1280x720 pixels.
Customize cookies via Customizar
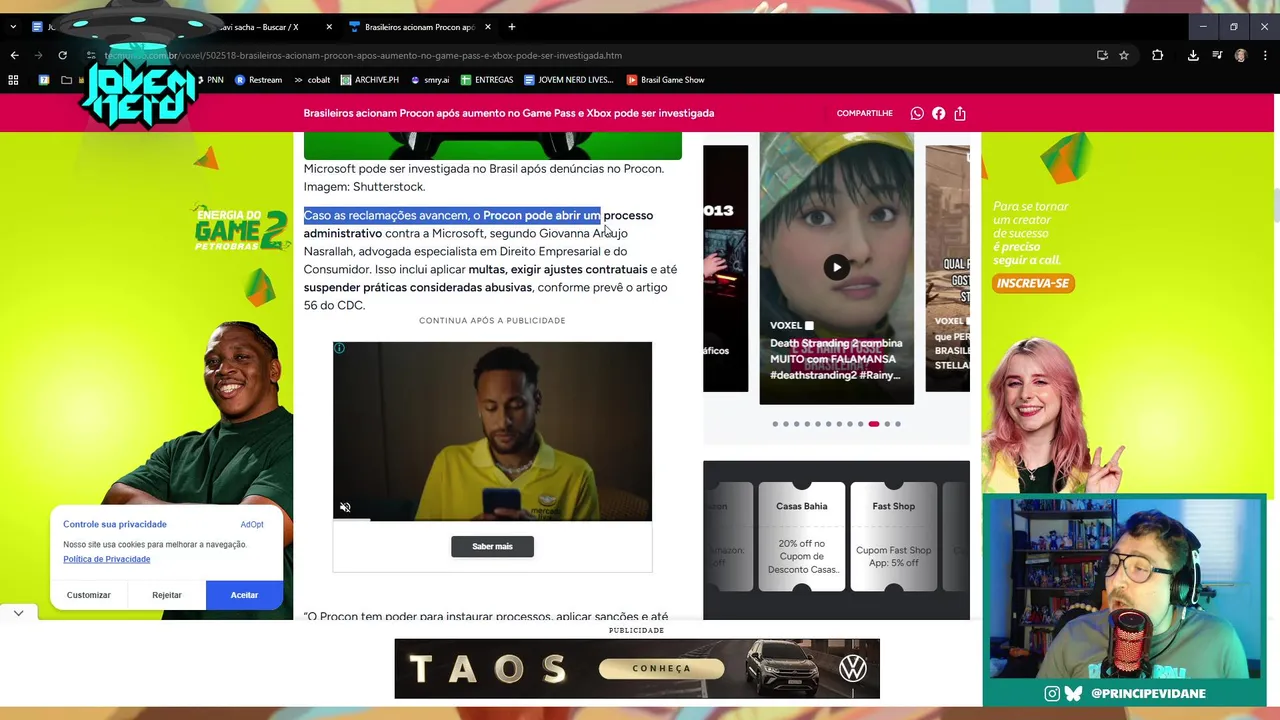tap(89, 595)
